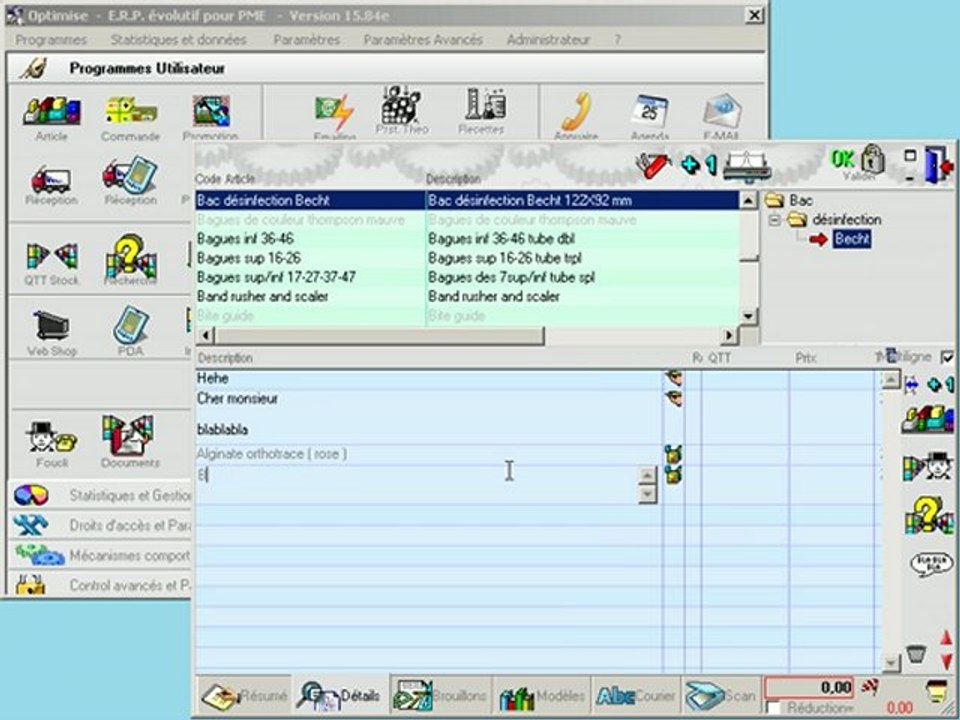This screenshot has width=960, height=720.
Task: Expand Control avancés section
Action: [101, 585]
